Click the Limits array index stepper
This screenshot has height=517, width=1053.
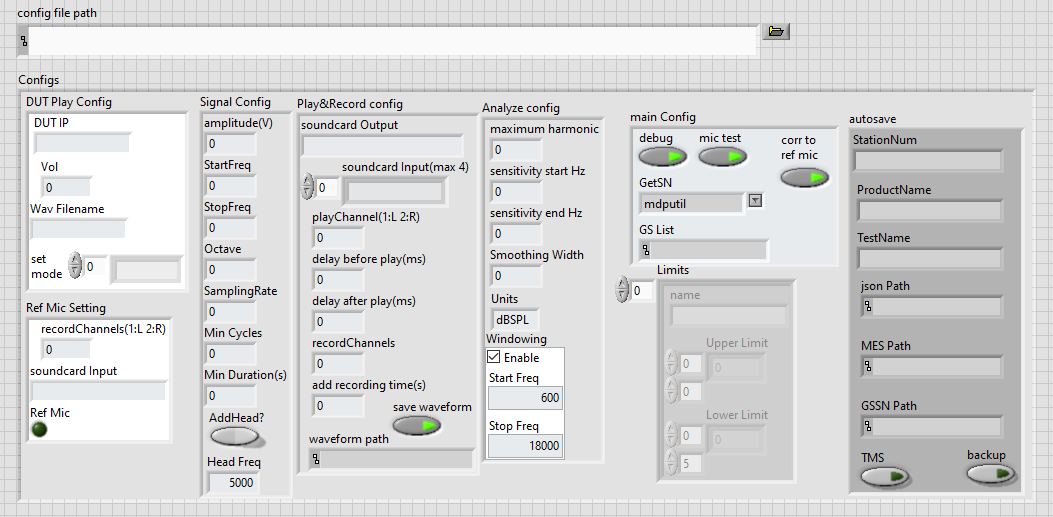point(623,291)
